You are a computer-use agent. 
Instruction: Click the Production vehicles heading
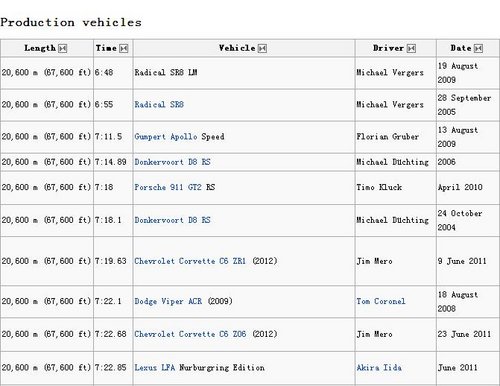[x=71, y=23]
